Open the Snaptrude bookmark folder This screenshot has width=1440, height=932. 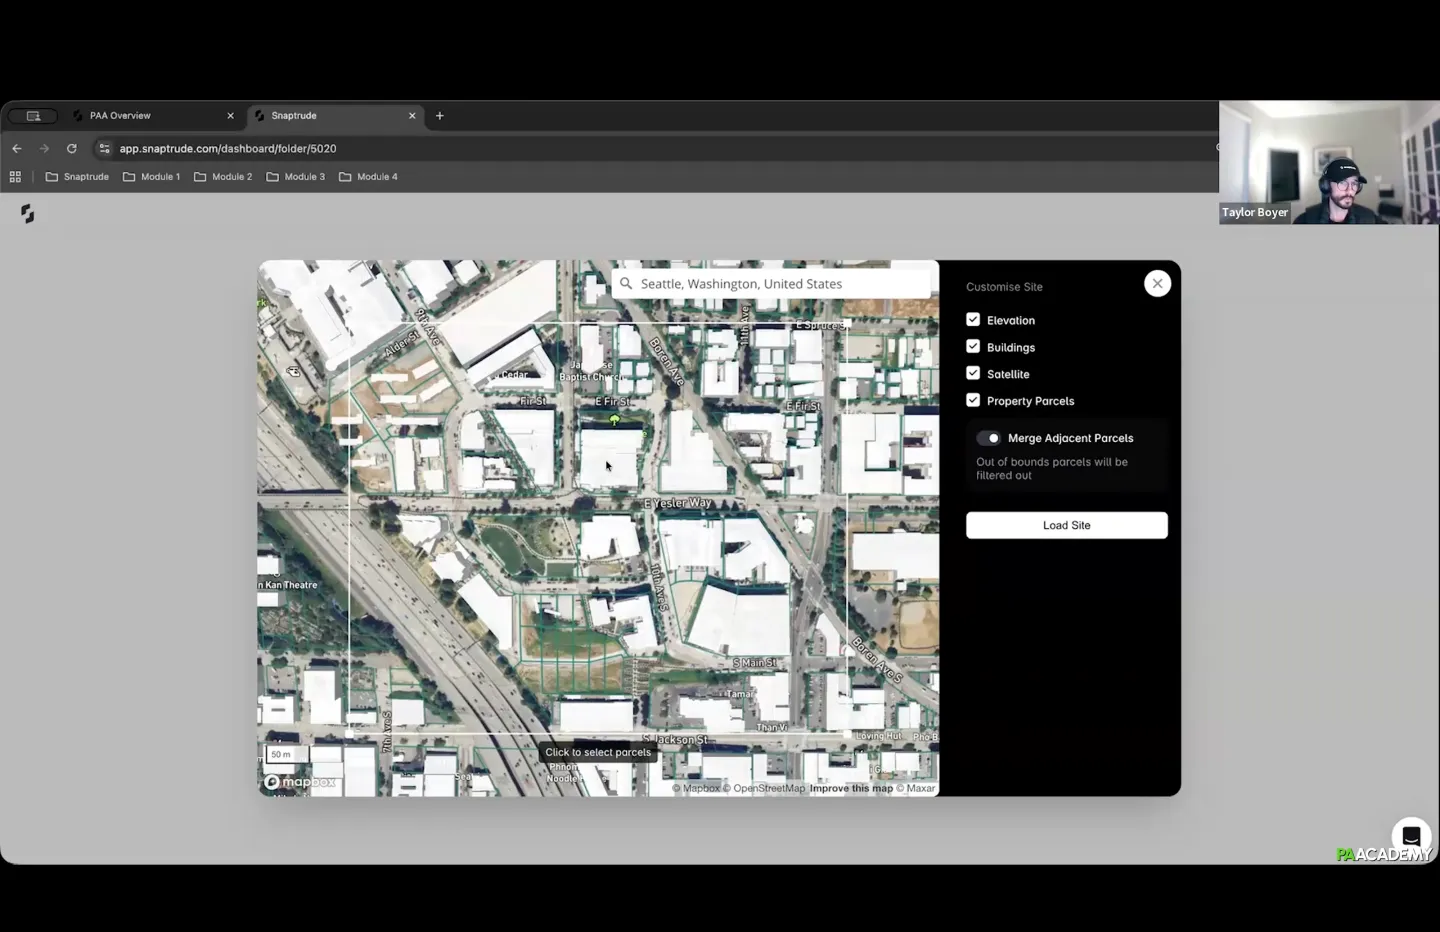pyautogui.click(x=77, y=177)
